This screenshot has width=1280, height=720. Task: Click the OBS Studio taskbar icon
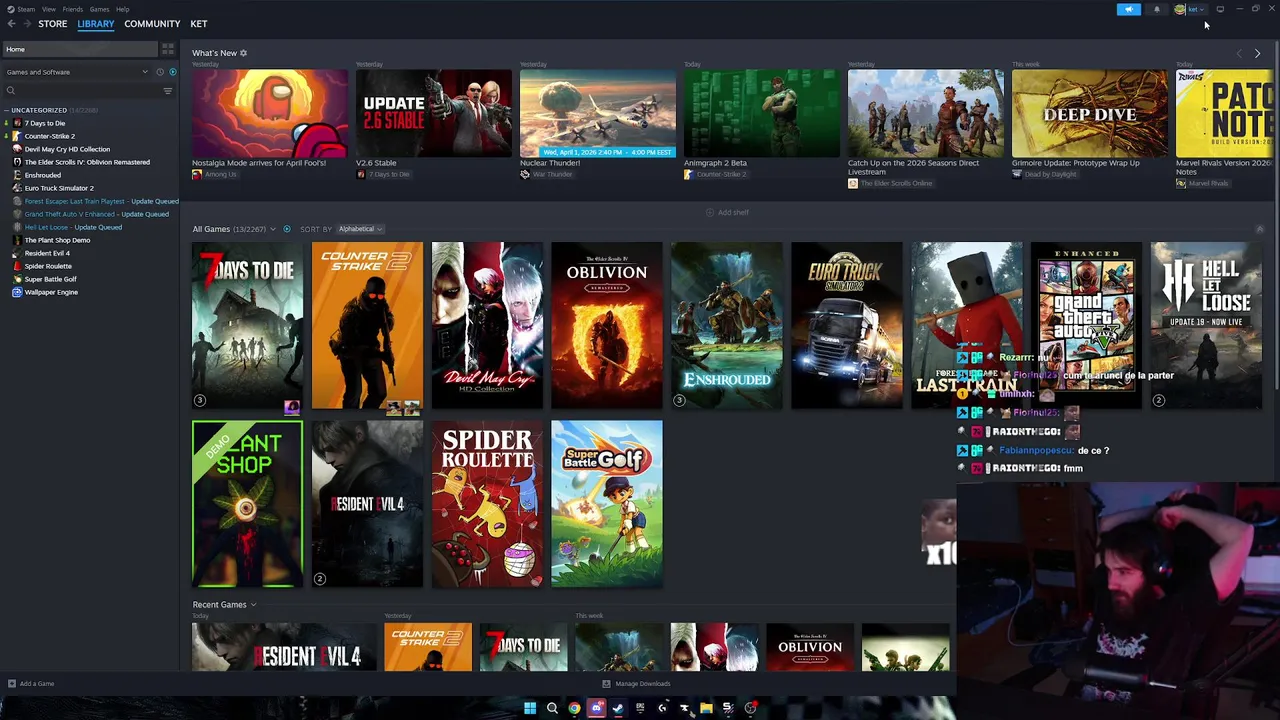750,708
